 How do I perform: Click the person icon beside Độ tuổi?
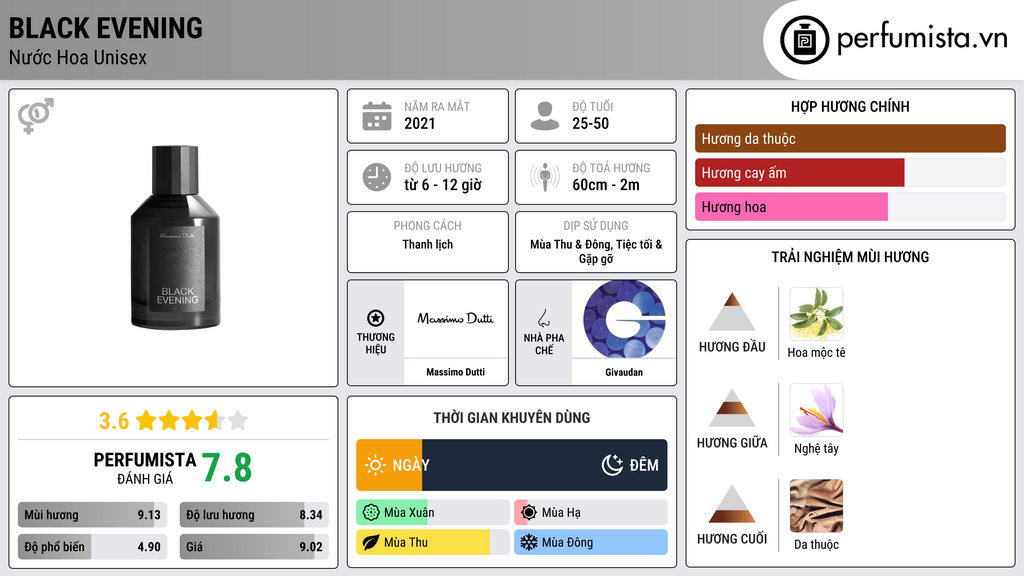click(x=545, y=116)
